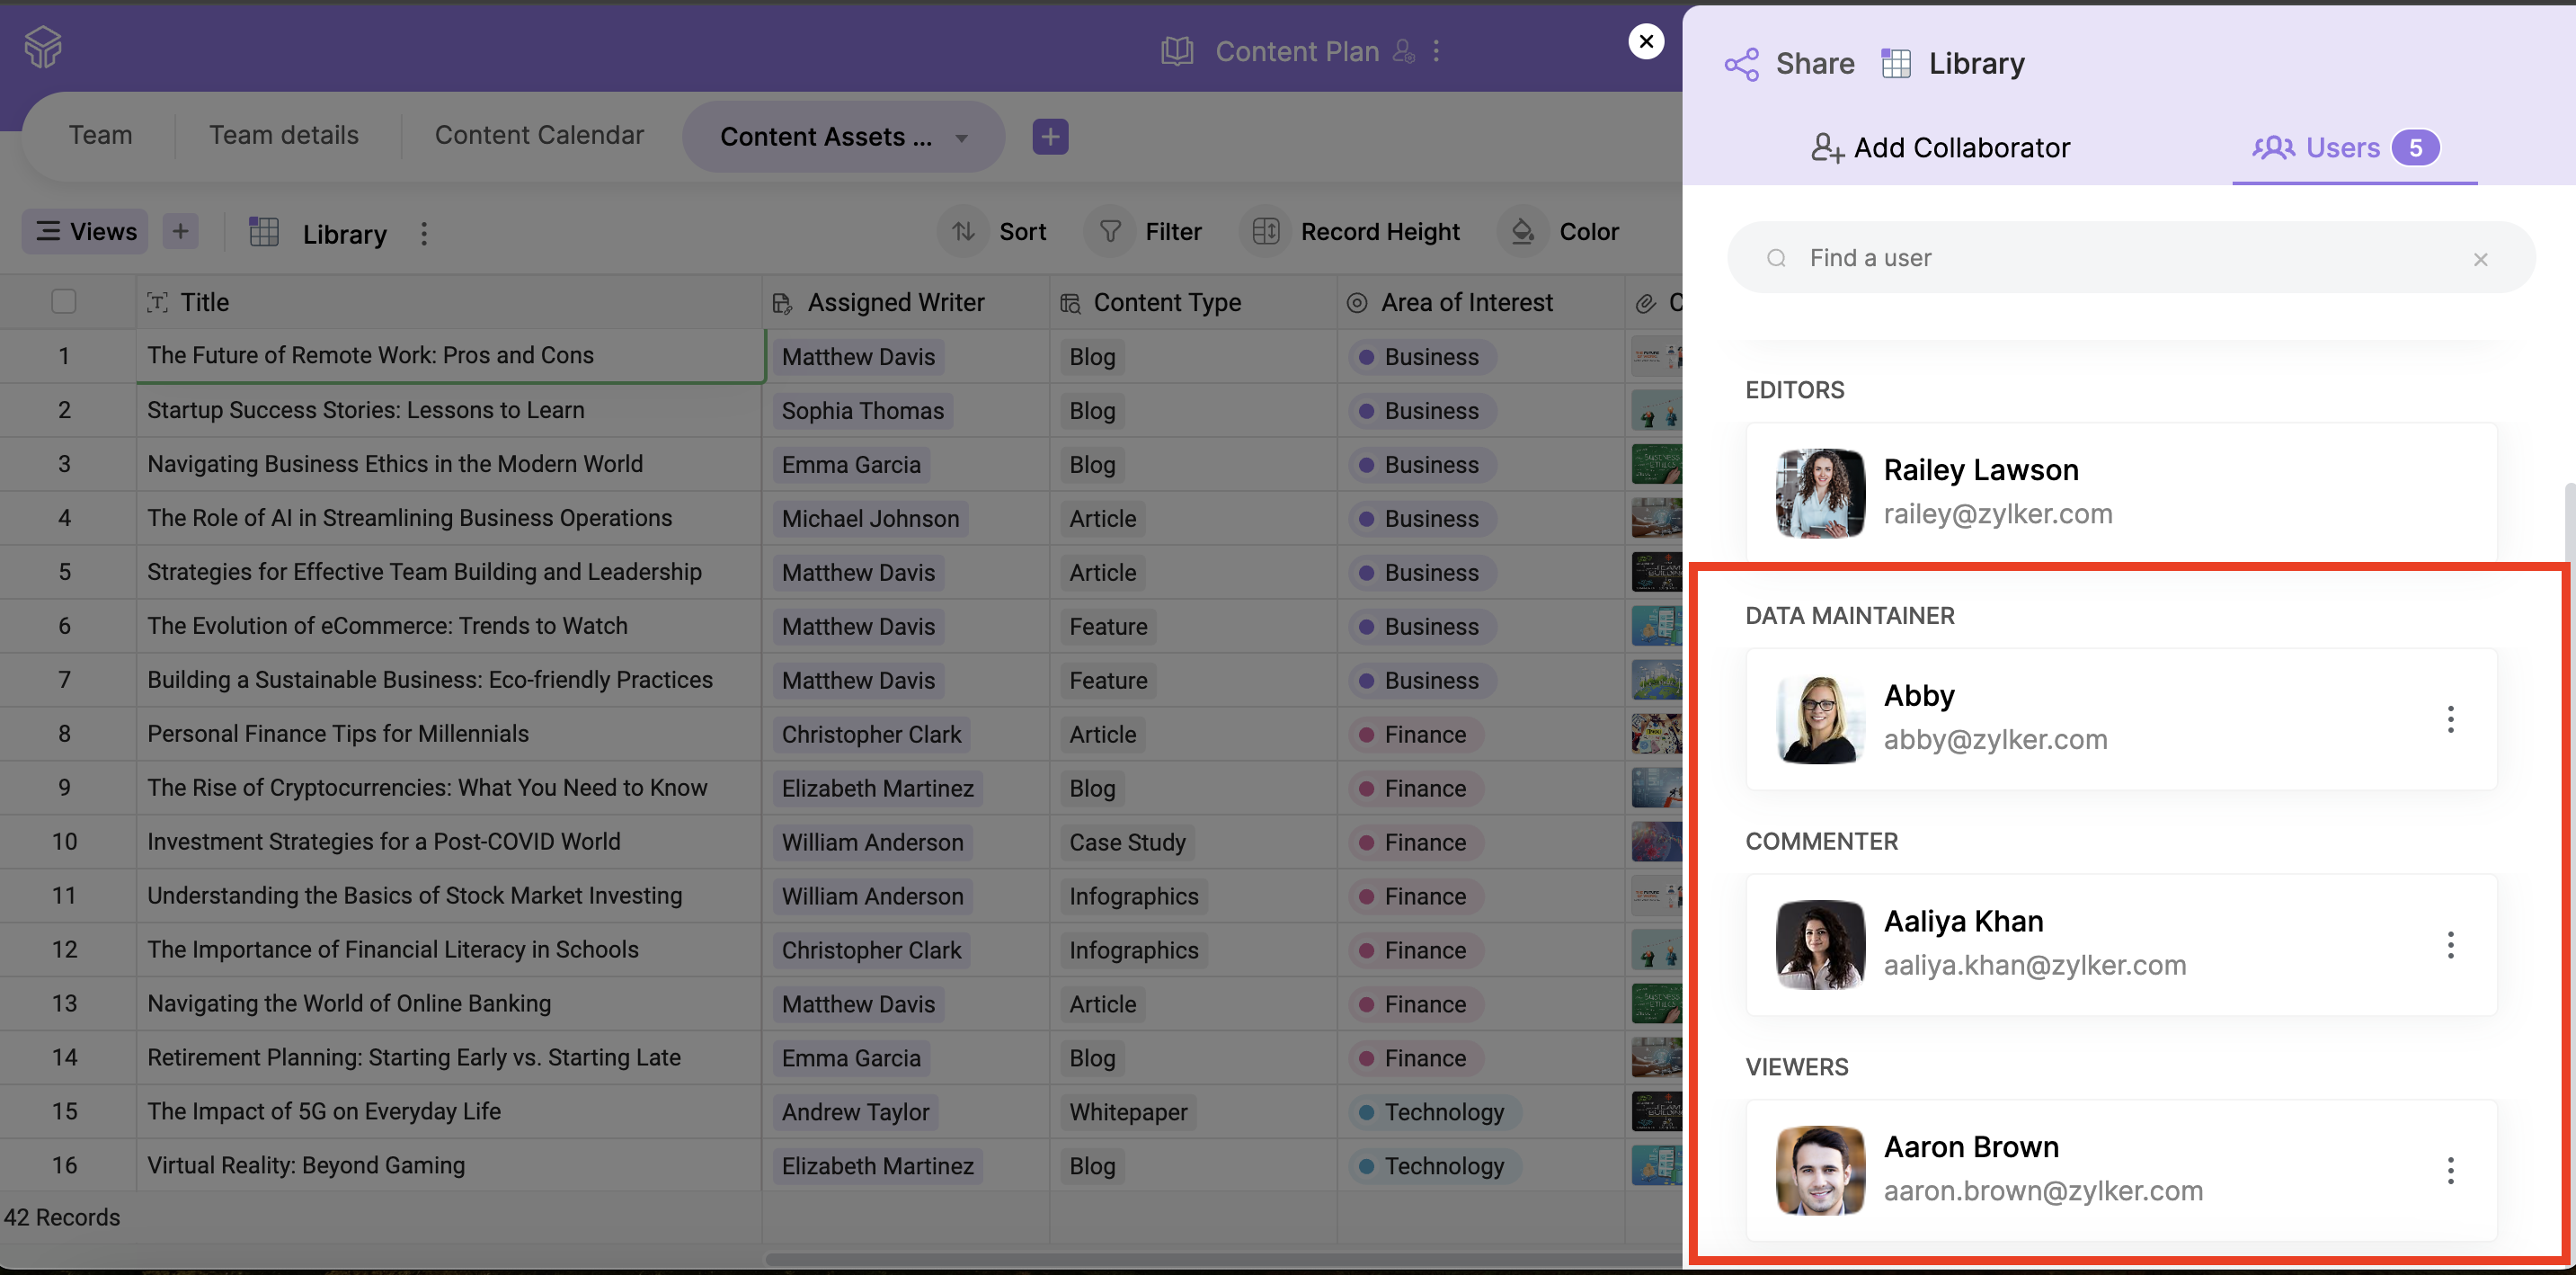Open the Share icon in panel header

click(x=1741, y=64)
